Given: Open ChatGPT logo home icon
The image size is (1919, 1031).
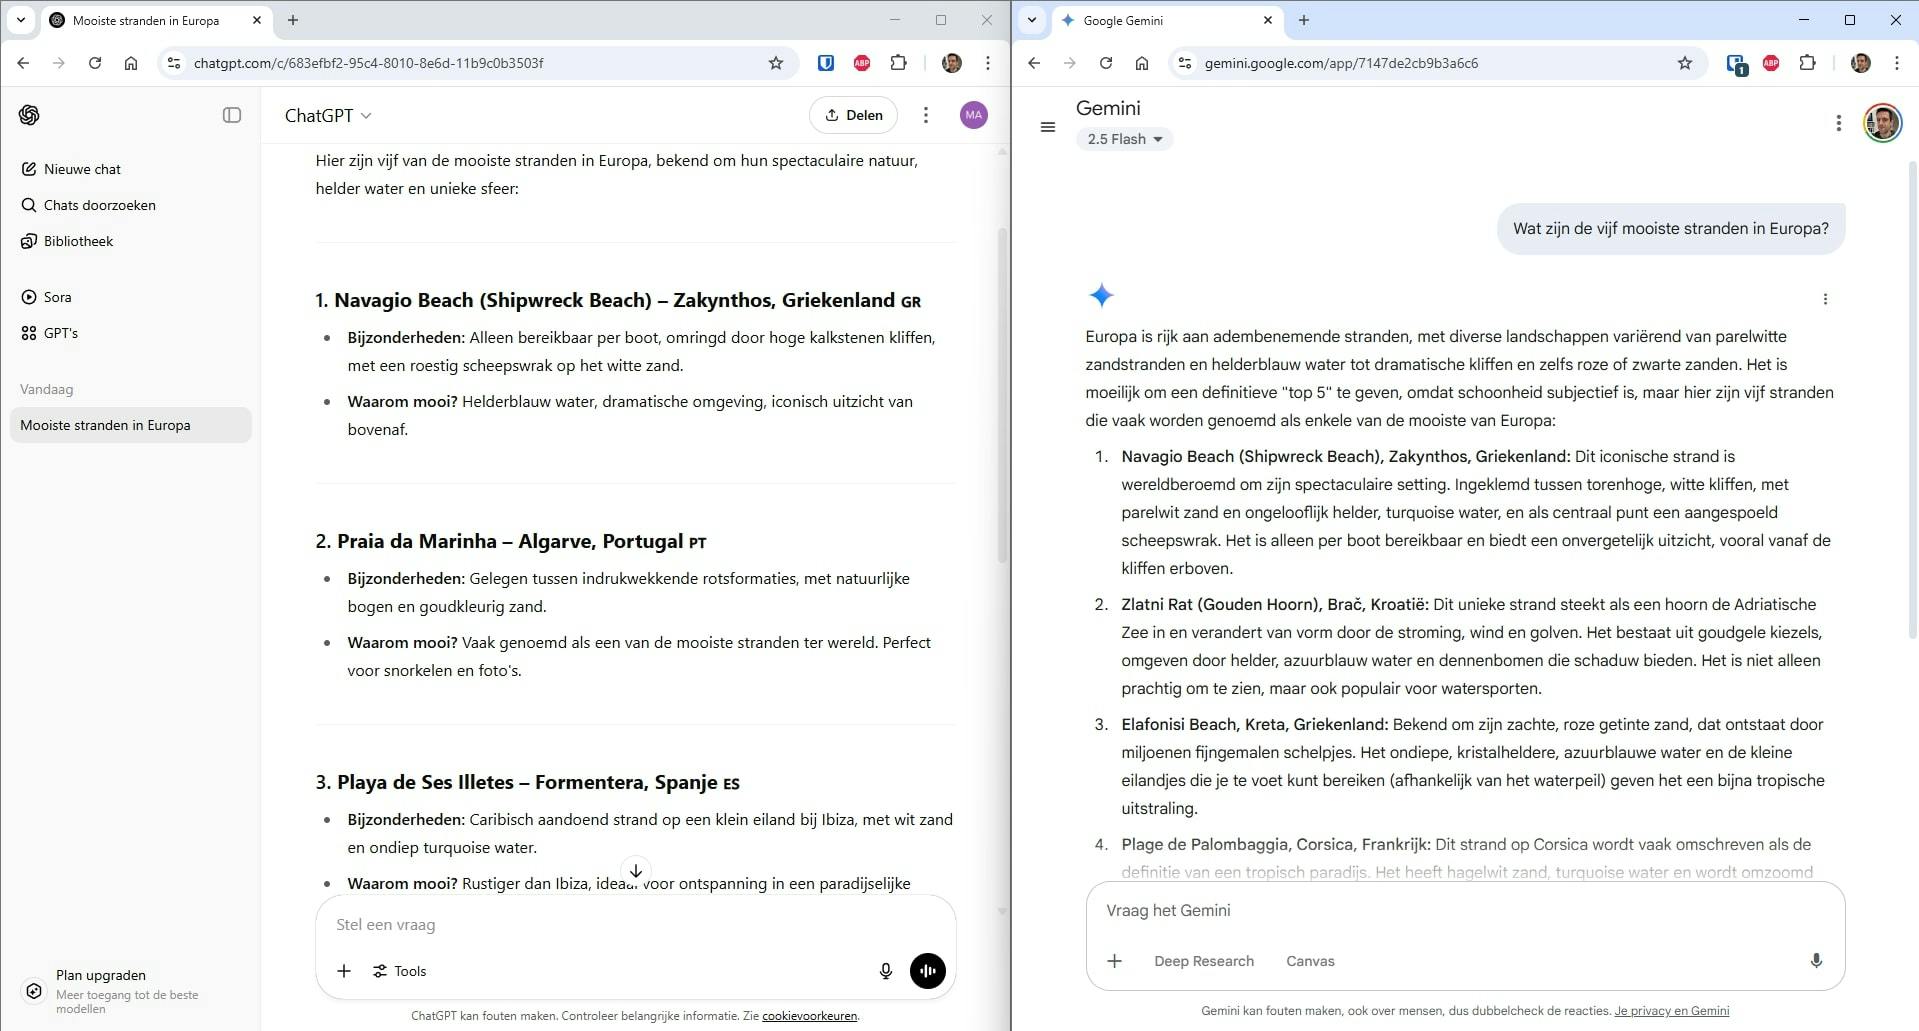Looking at the screenshot, I should click(x=29, y=115).
